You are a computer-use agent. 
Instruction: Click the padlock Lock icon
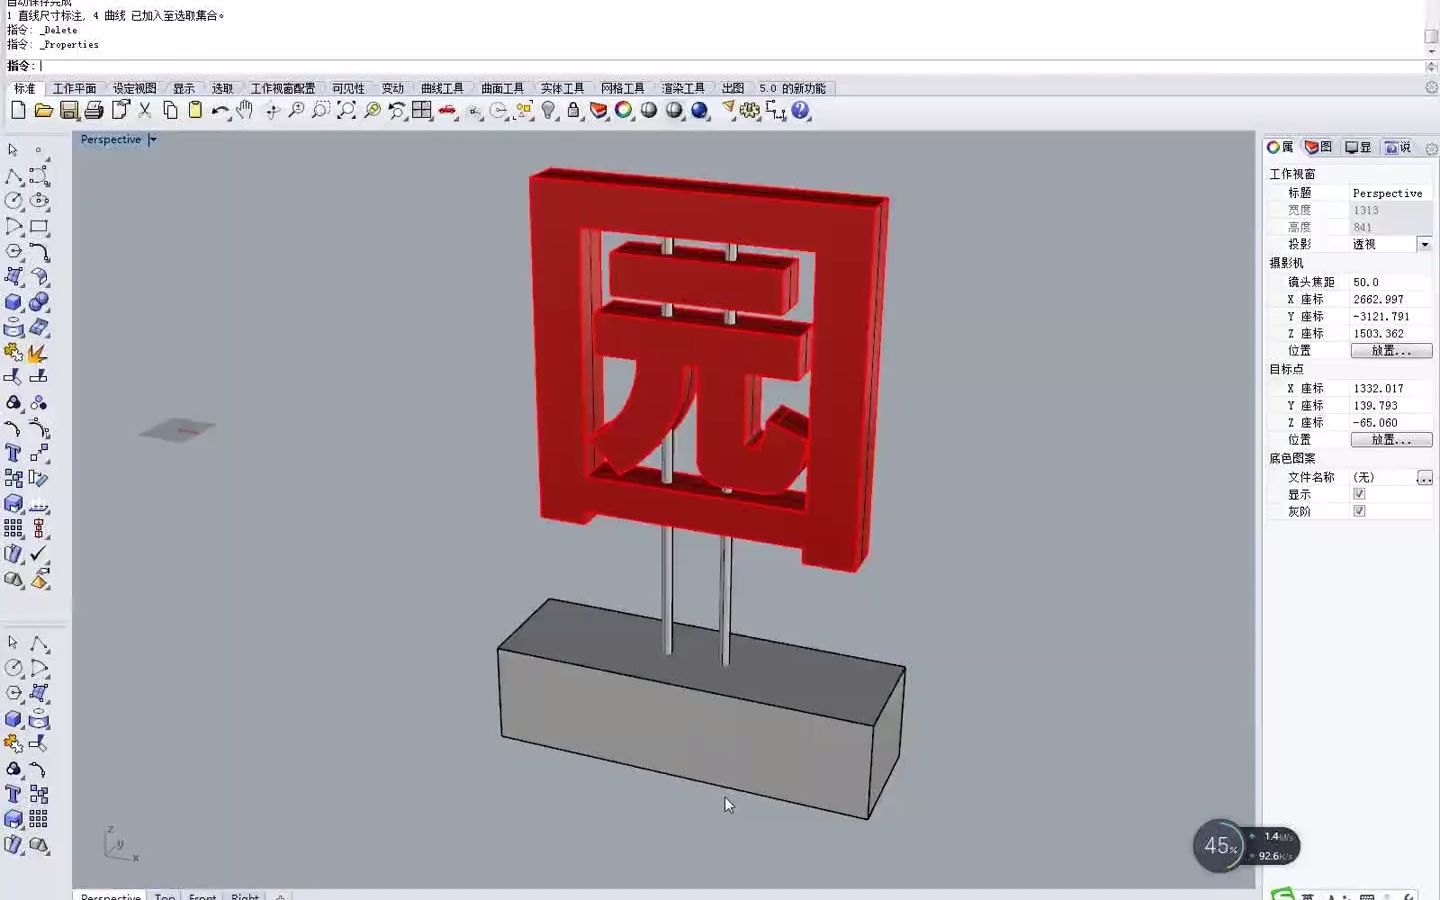pos(573,111)
